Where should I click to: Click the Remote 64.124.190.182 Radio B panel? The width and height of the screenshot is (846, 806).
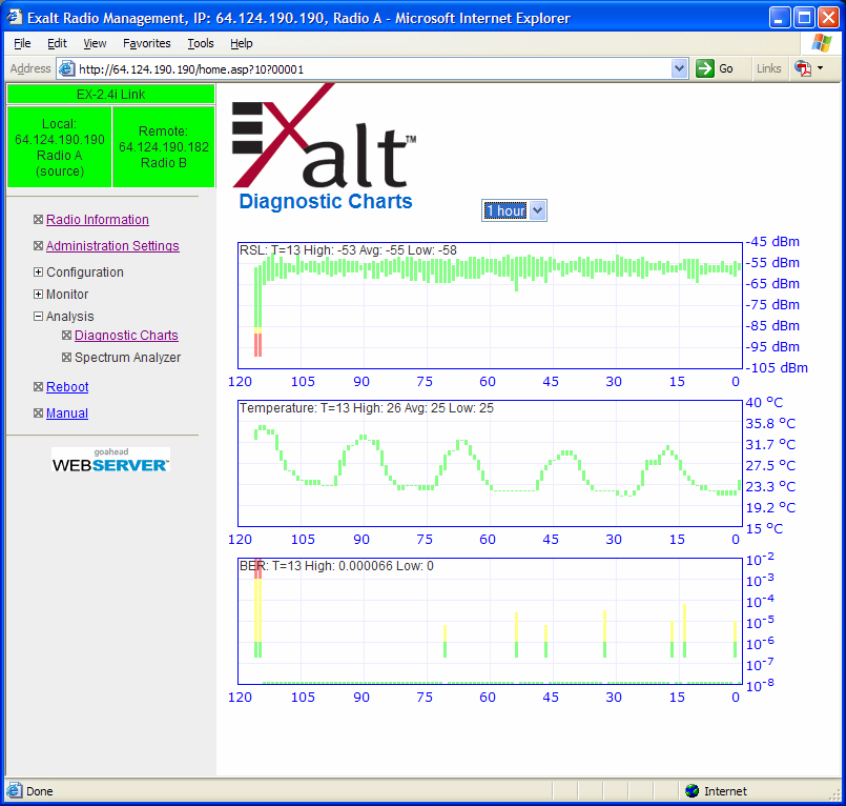(x=163, y=147)
